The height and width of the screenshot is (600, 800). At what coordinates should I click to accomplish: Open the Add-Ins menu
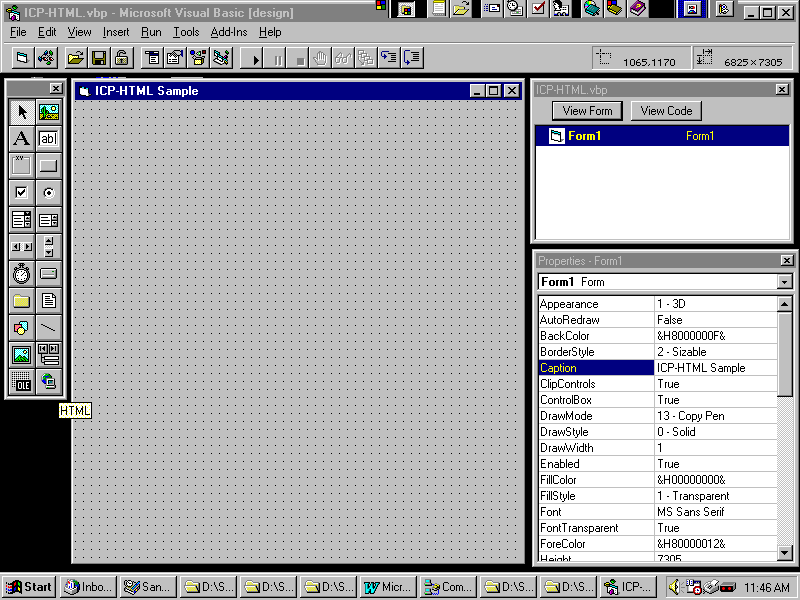[x=228, y=32]
